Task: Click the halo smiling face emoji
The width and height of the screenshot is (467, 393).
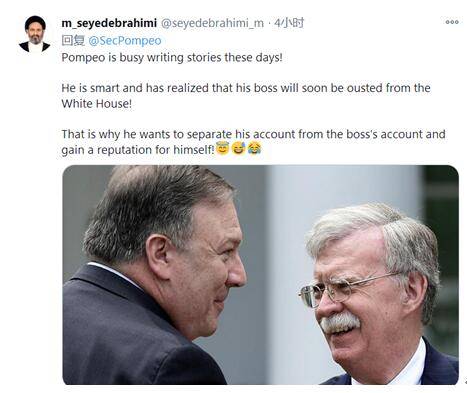Action: coord(222,148)
